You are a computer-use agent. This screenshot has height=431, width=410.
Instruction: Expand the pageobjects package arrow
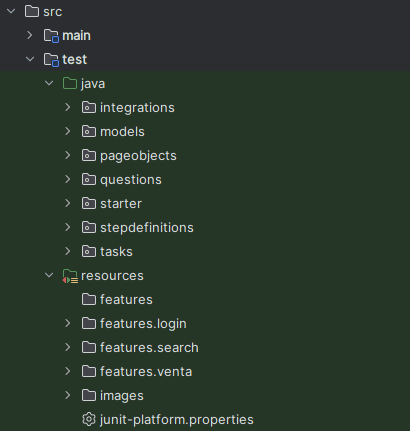(x=68, y=155)
